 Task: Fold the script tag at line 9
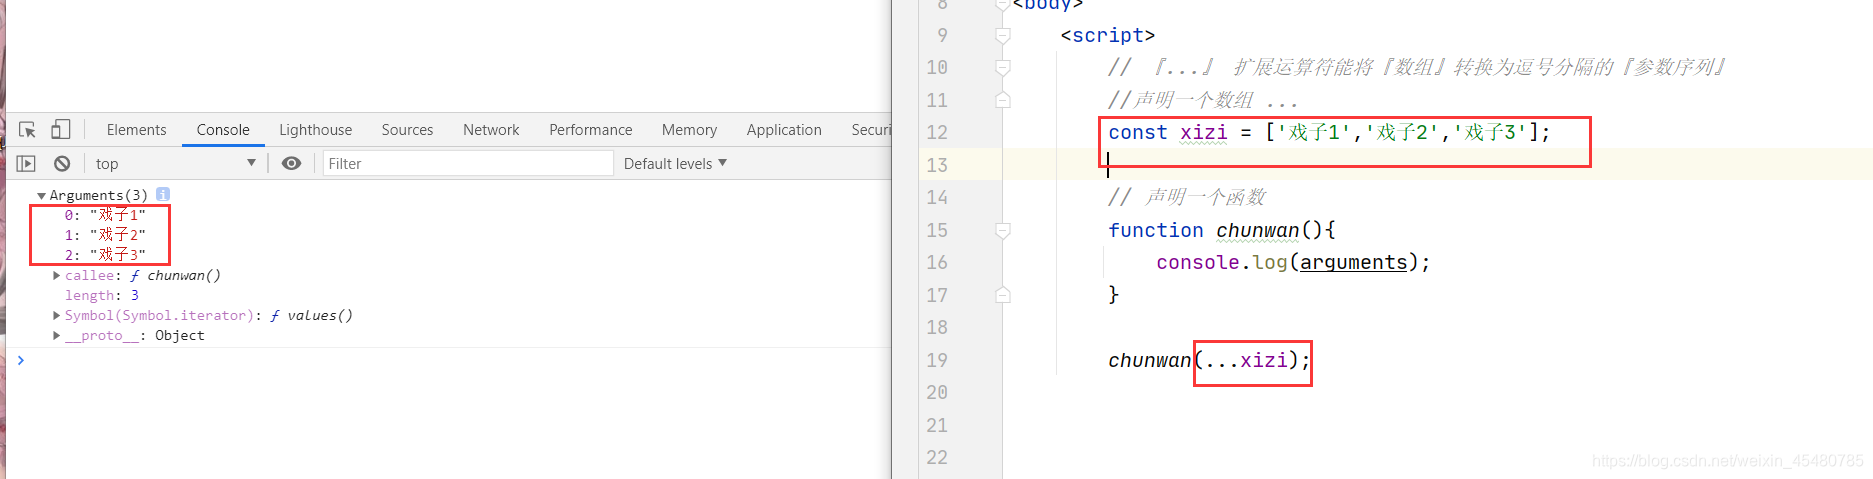coord(1003,36)
